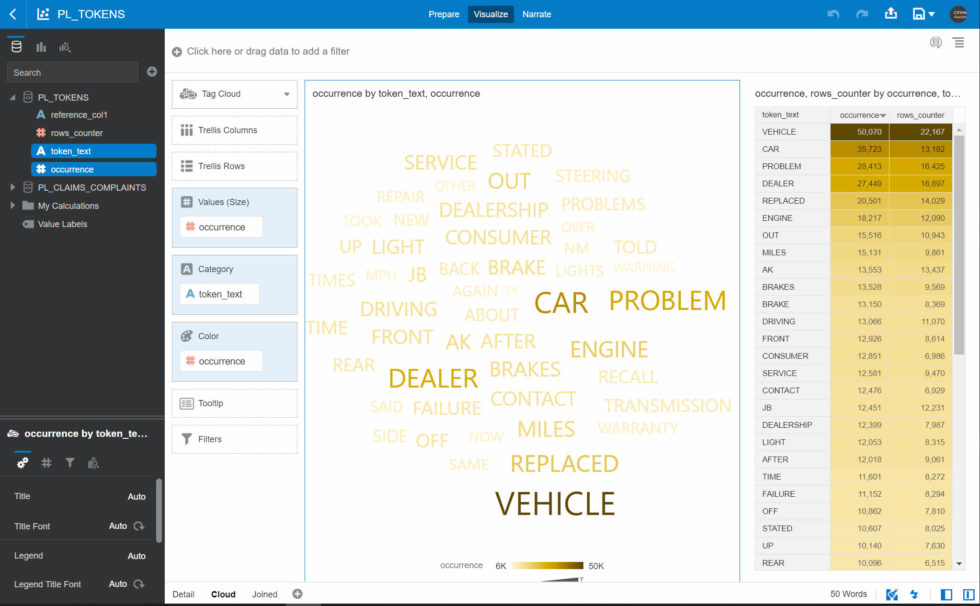Click the Search data elements field

point(72,72)
